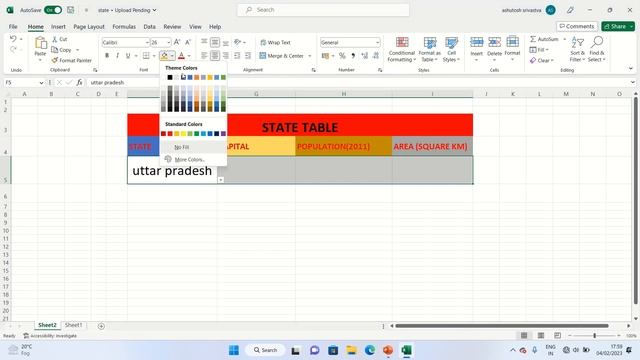Screen dimensions: 640x360
Task: Click the Undo arrow icon
Action: (13, 39)
